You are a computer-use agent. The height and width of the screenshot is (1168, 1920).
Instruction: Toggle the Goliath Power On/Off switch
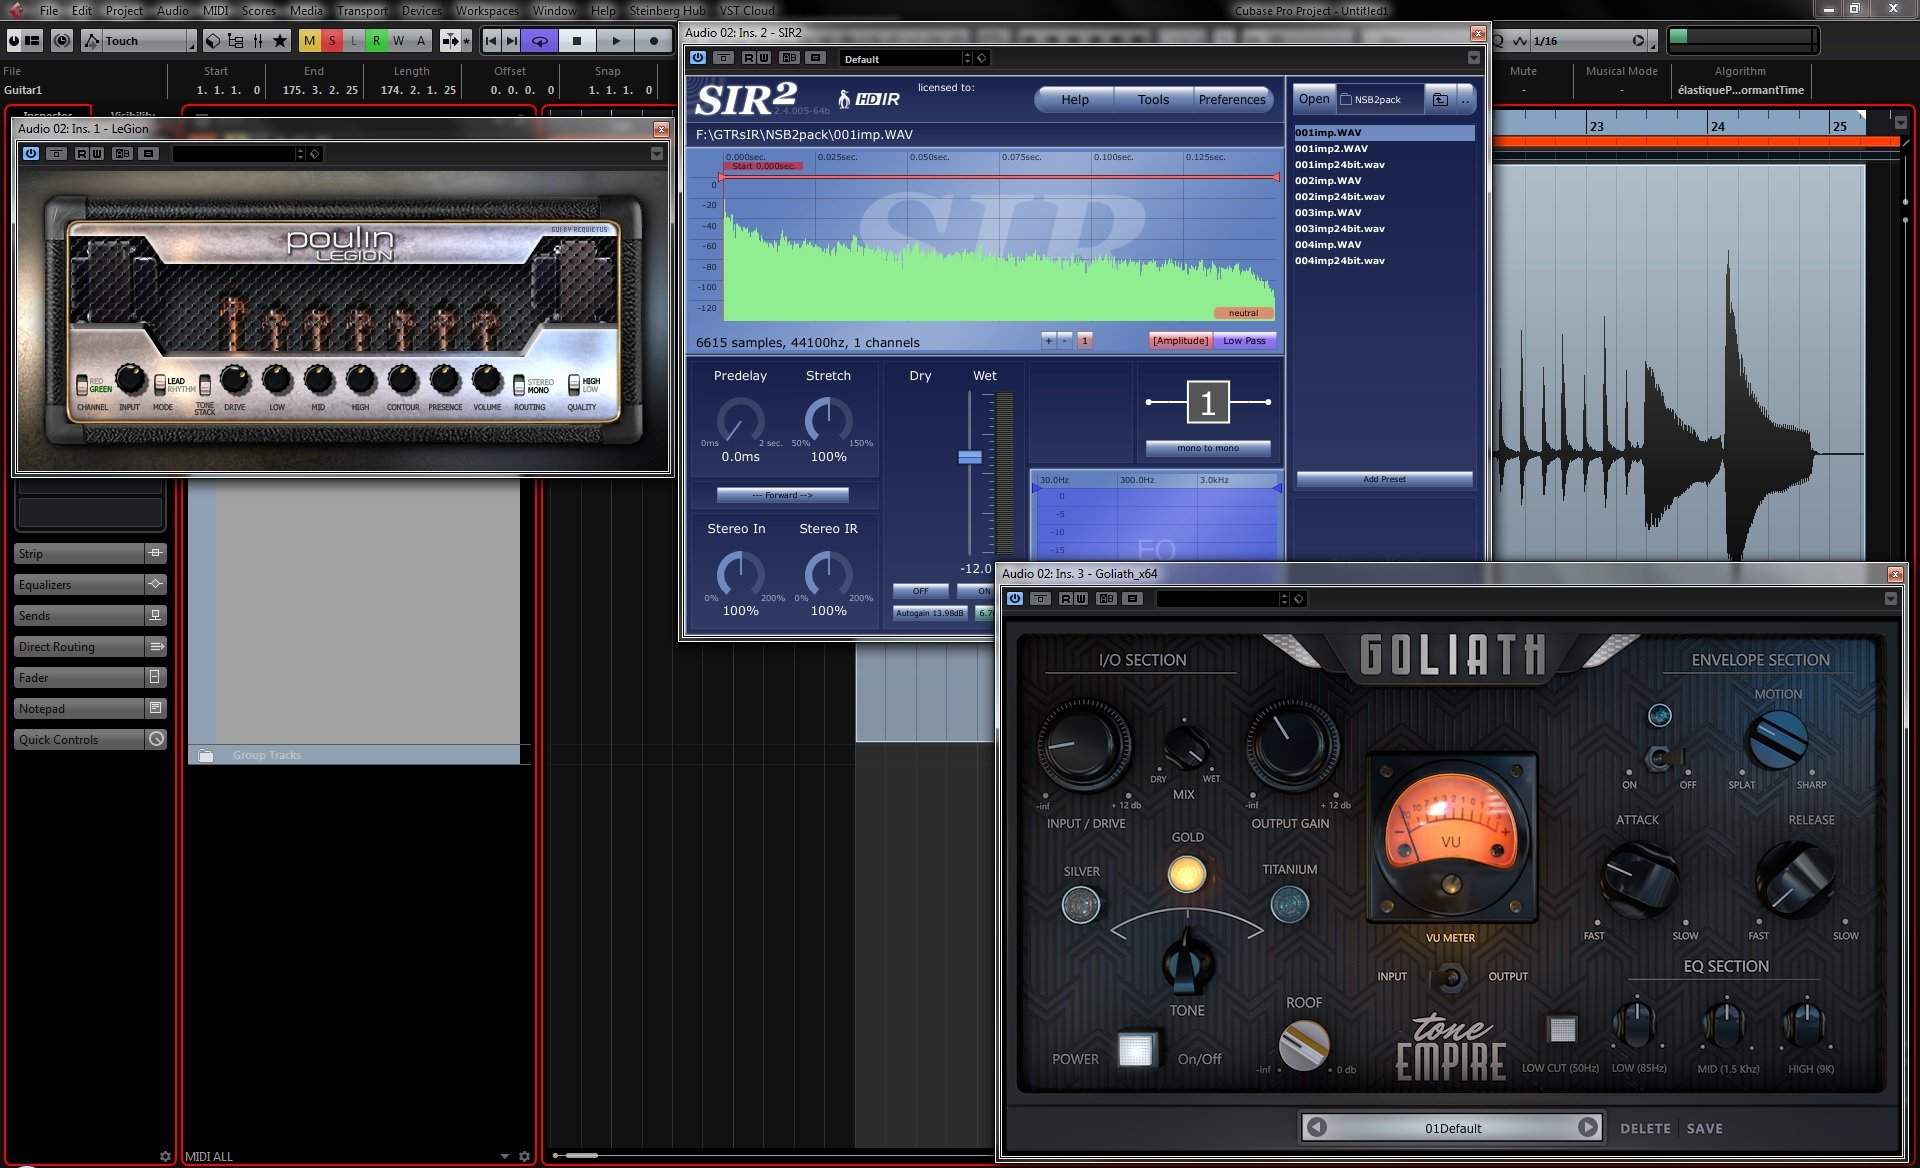(1135, 1049)
